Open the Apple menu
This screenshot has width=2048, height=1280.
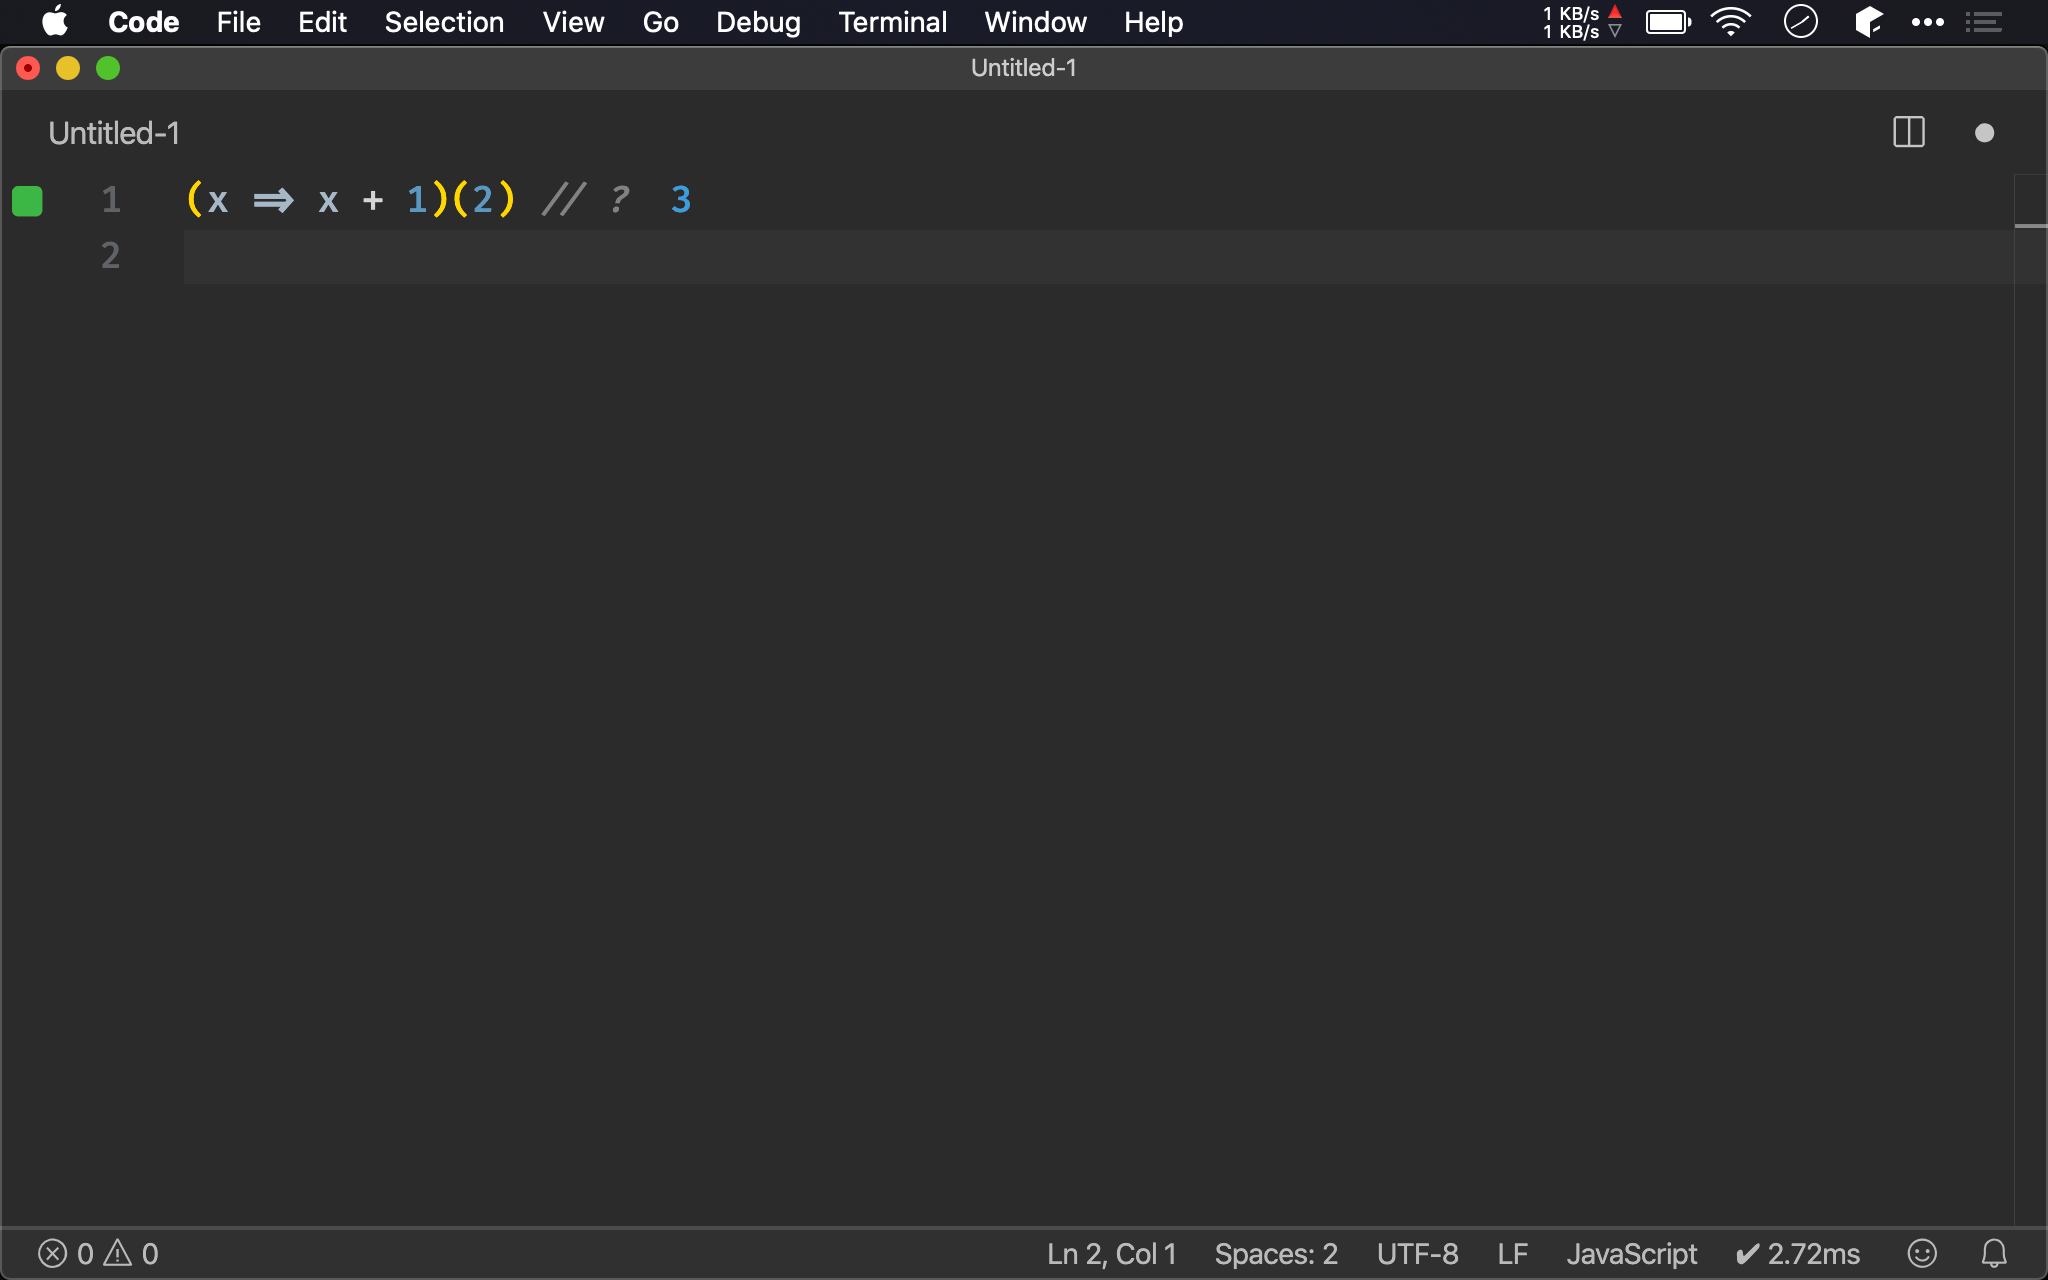pos(55,22)
